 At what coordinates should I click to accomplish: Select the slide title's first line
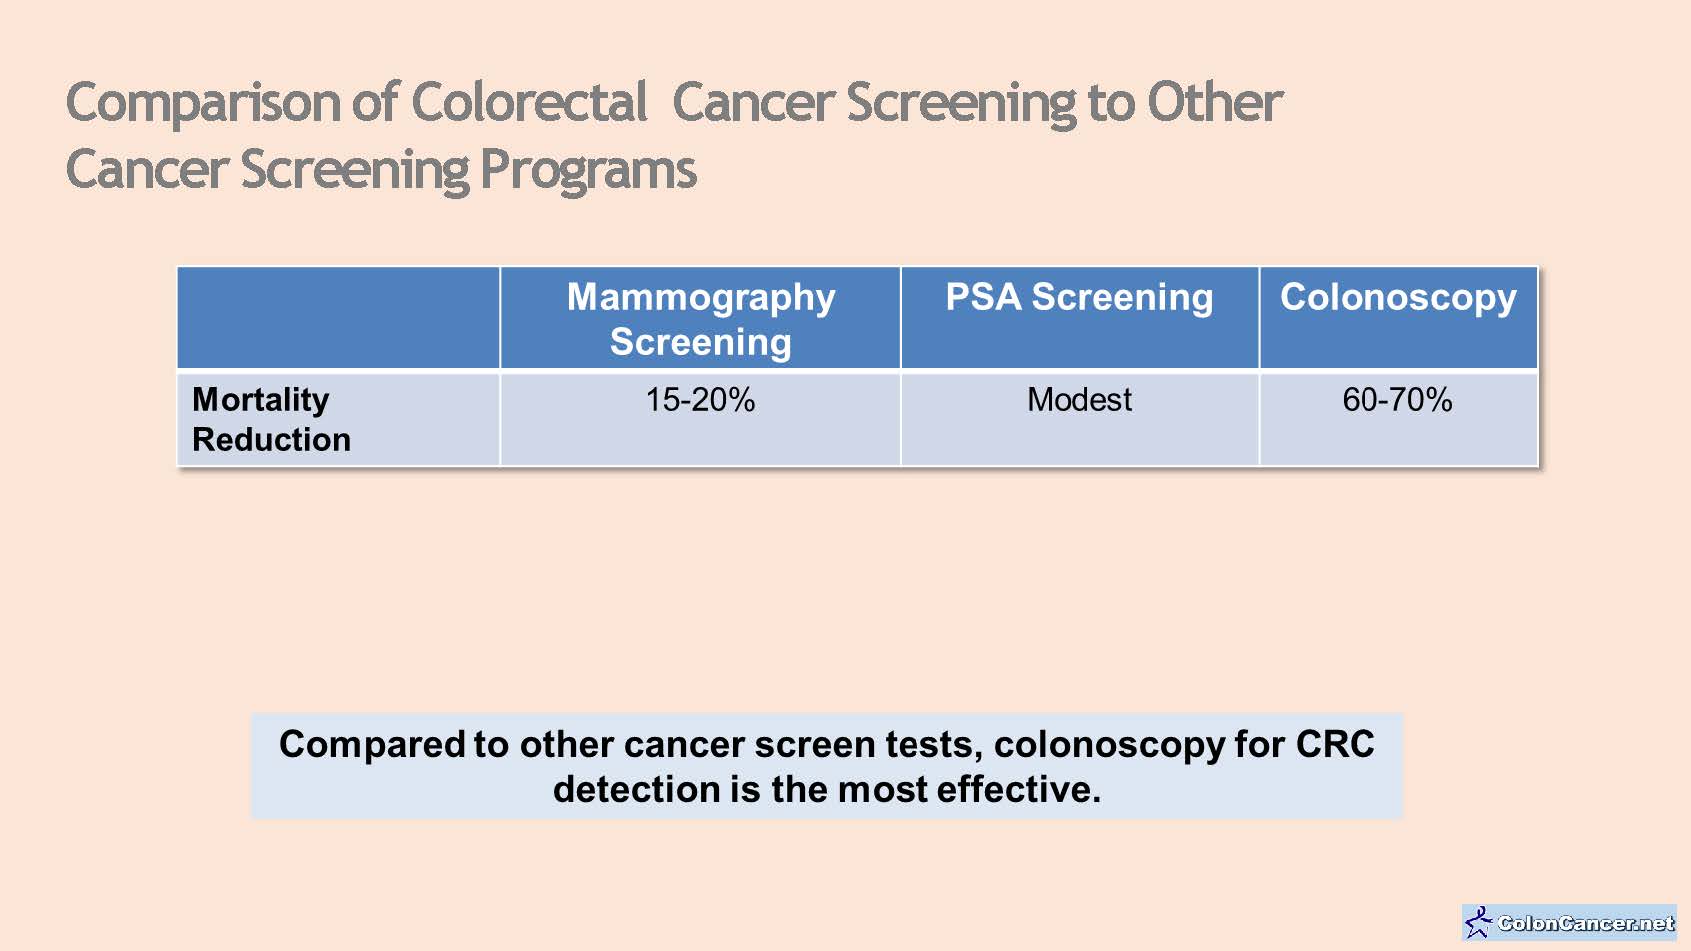click(673, 102)
